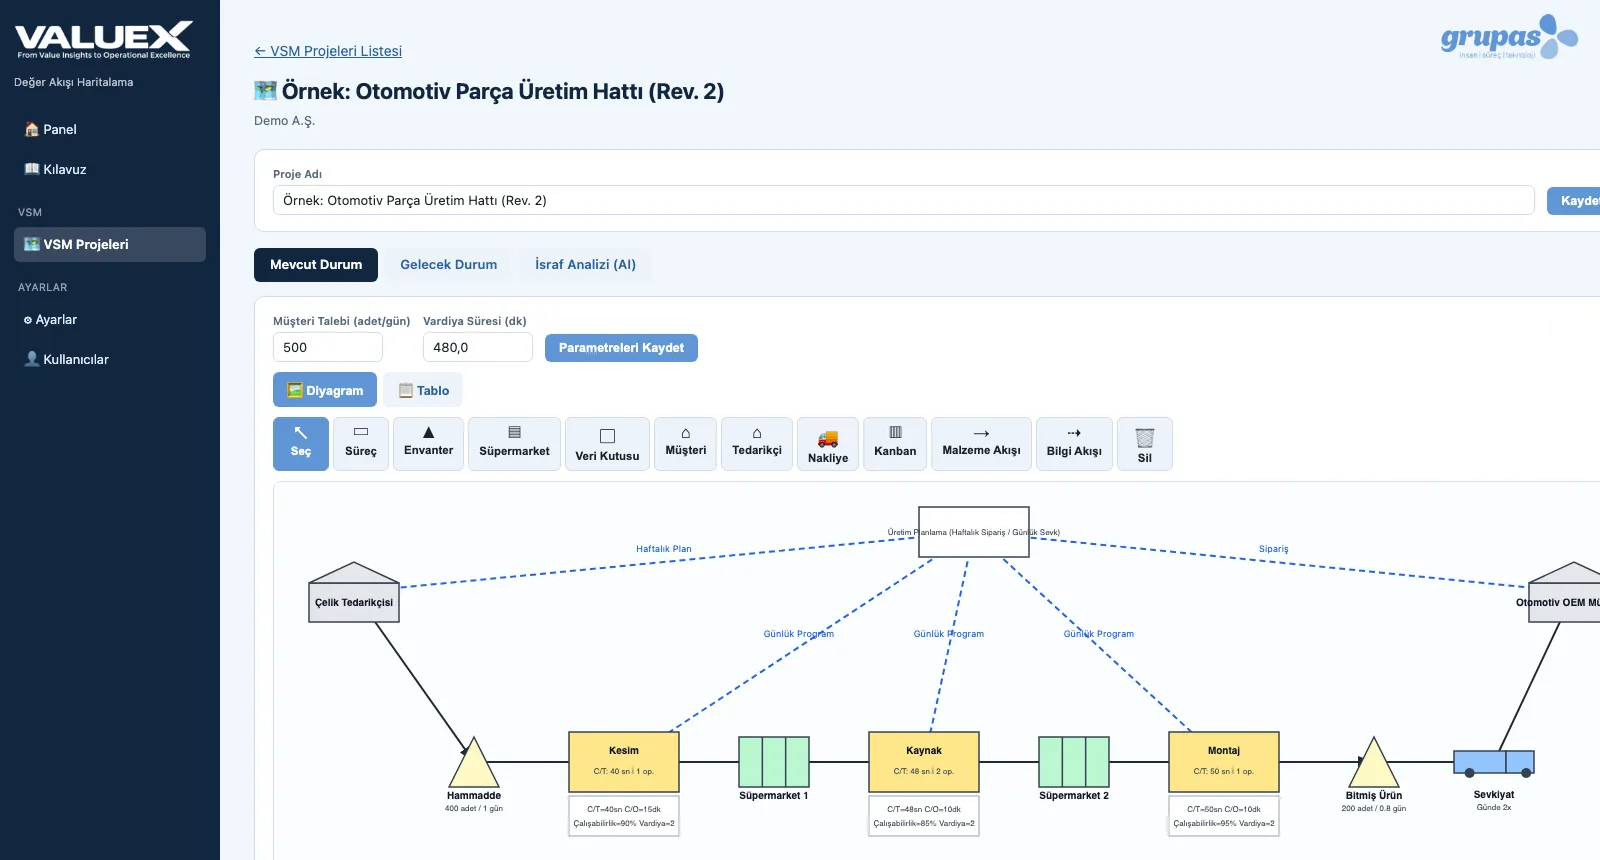Go to VSM Projeleri in sidebar
Viewport: 1600px width, 860px height.
click(110, 244)
